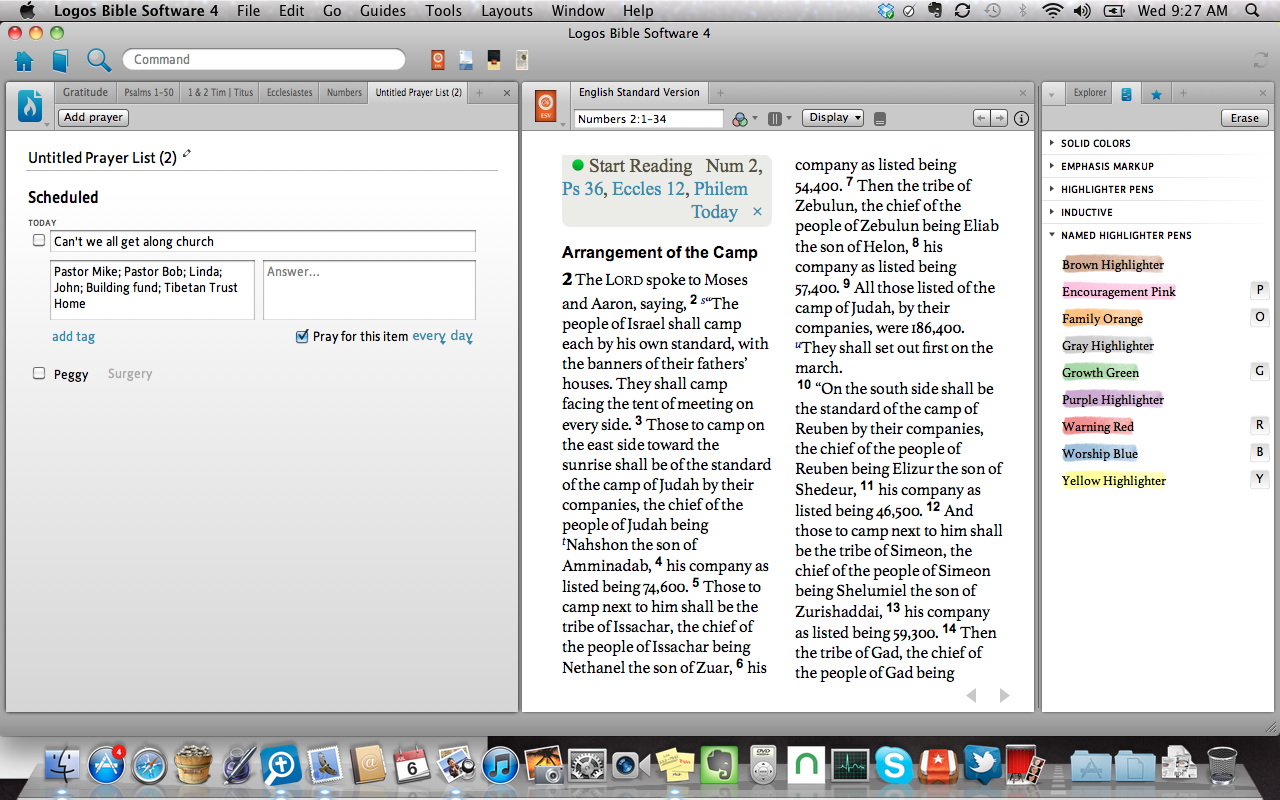The image size is (1280, 800).
Task: Open Spotlight search in menu bar
Action: click(1253, 11)
